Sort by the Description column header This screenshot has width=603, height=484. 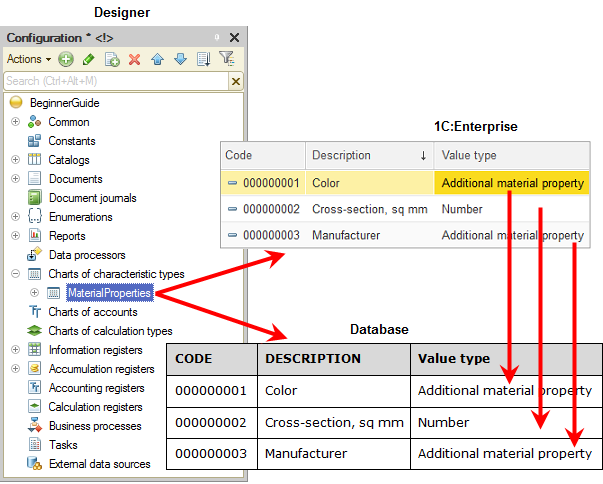pos(370,155)
